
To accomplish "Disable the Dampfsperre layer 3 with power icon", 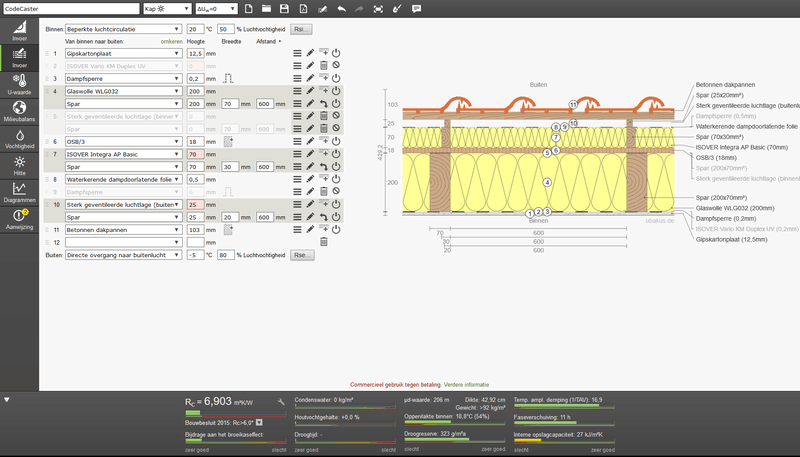I will [x=336, y=78].
